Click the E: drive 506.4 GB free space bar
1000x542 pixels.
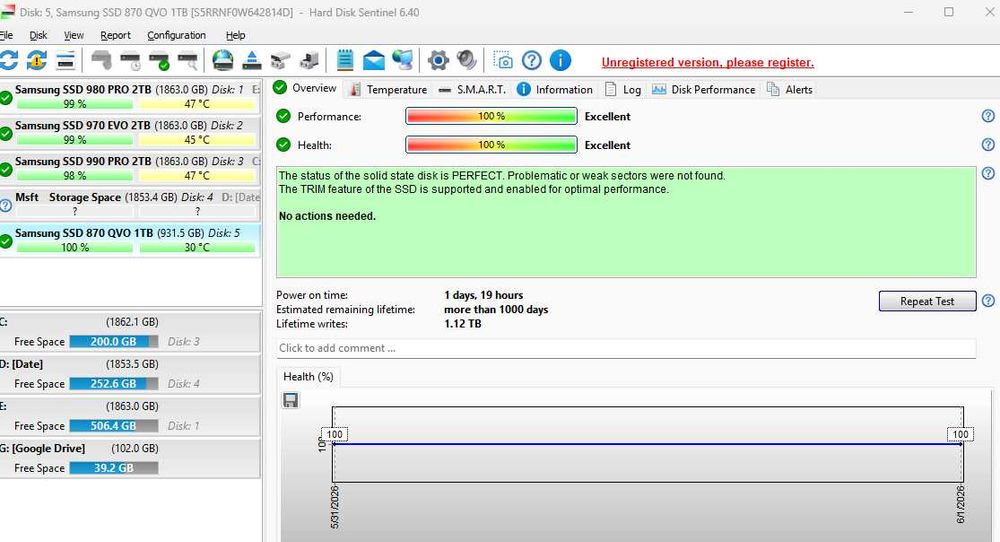114,426
